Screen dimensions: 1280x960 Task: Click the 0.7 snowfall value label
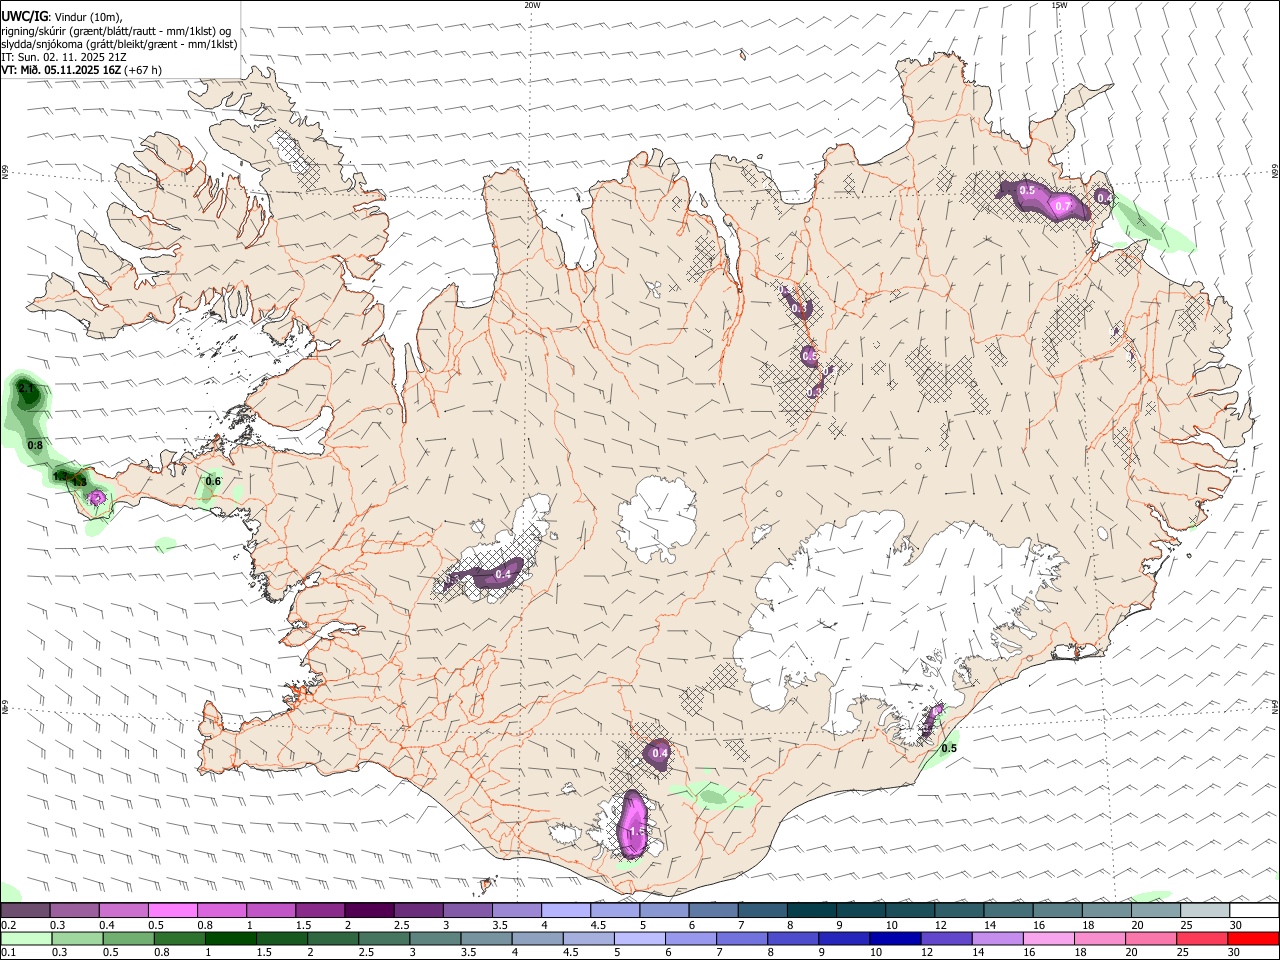tap(1064, 207)
